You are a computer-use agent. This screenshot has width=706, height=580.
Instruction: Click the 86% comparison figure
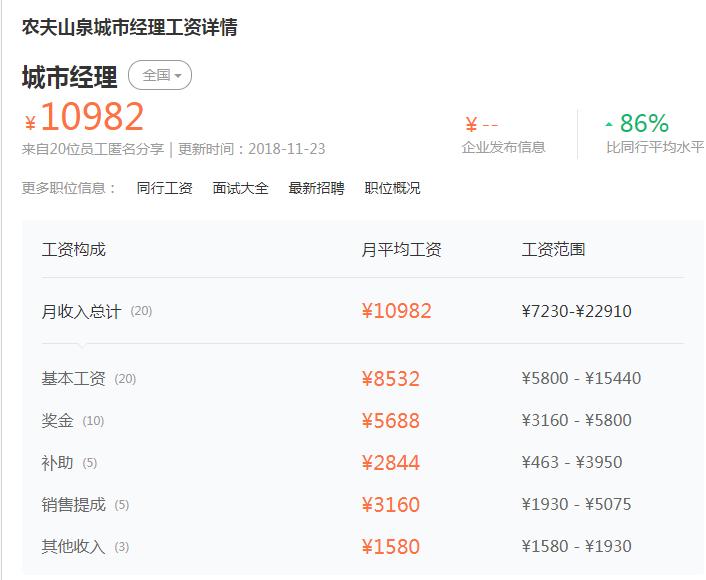point(644,123)
